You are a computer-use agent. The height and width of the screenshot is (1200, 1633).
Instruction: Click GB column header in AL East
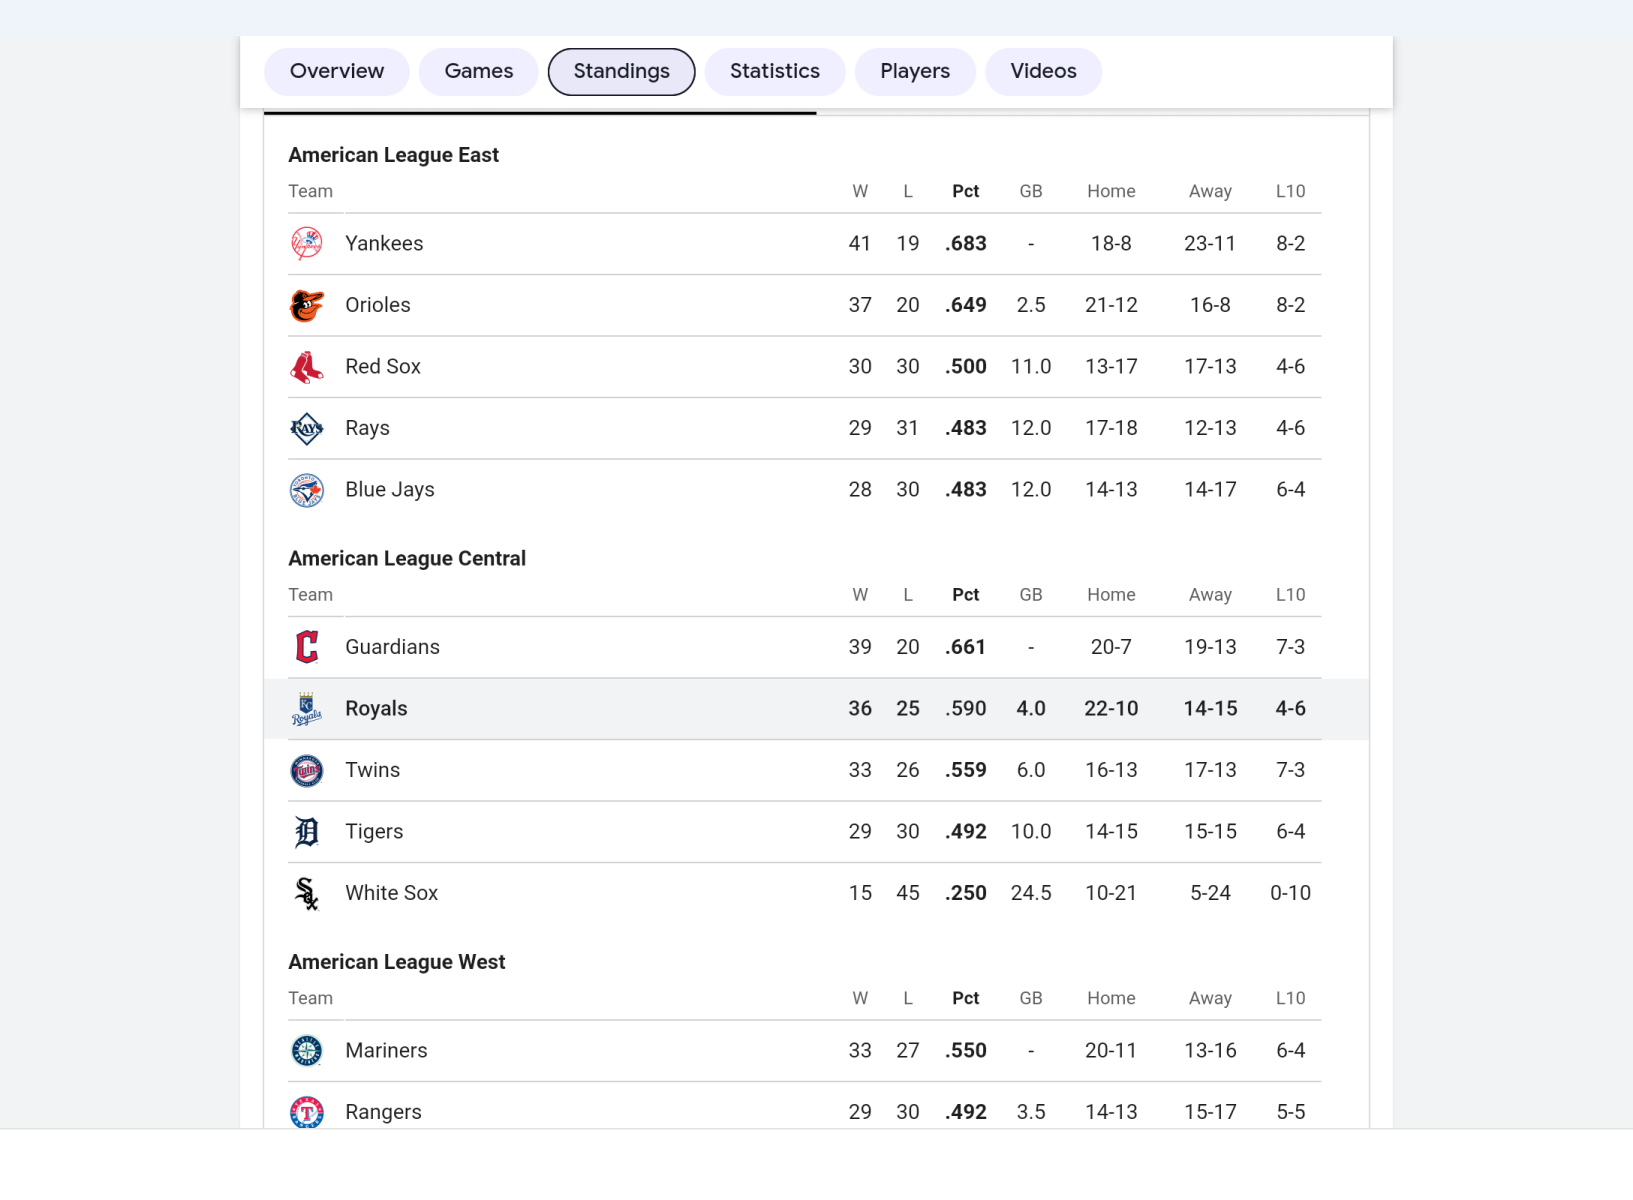(x=1031, y=191)
